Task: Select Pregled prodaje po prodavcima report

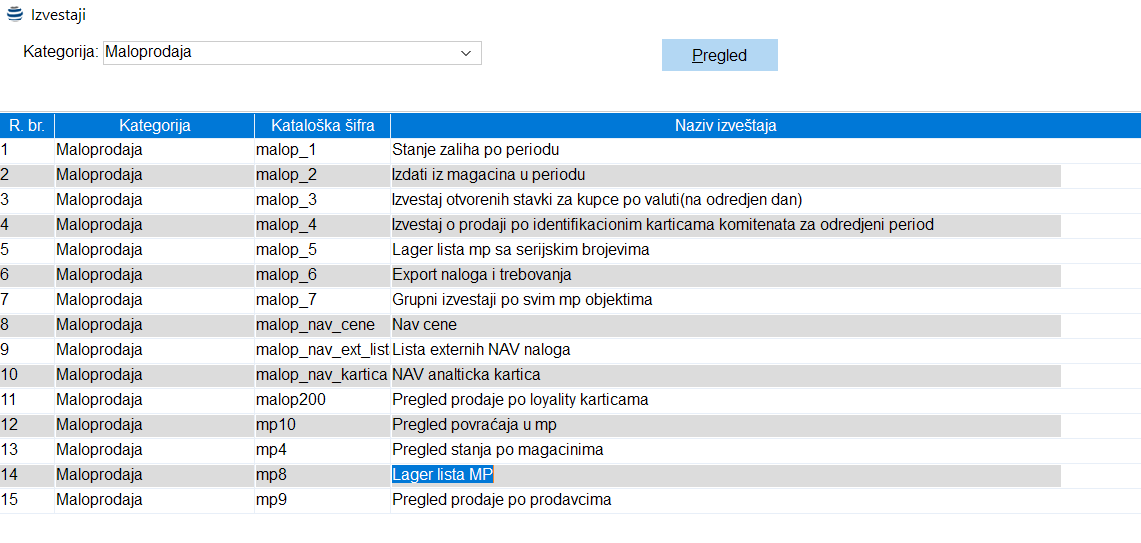Action: coord(501,500)
